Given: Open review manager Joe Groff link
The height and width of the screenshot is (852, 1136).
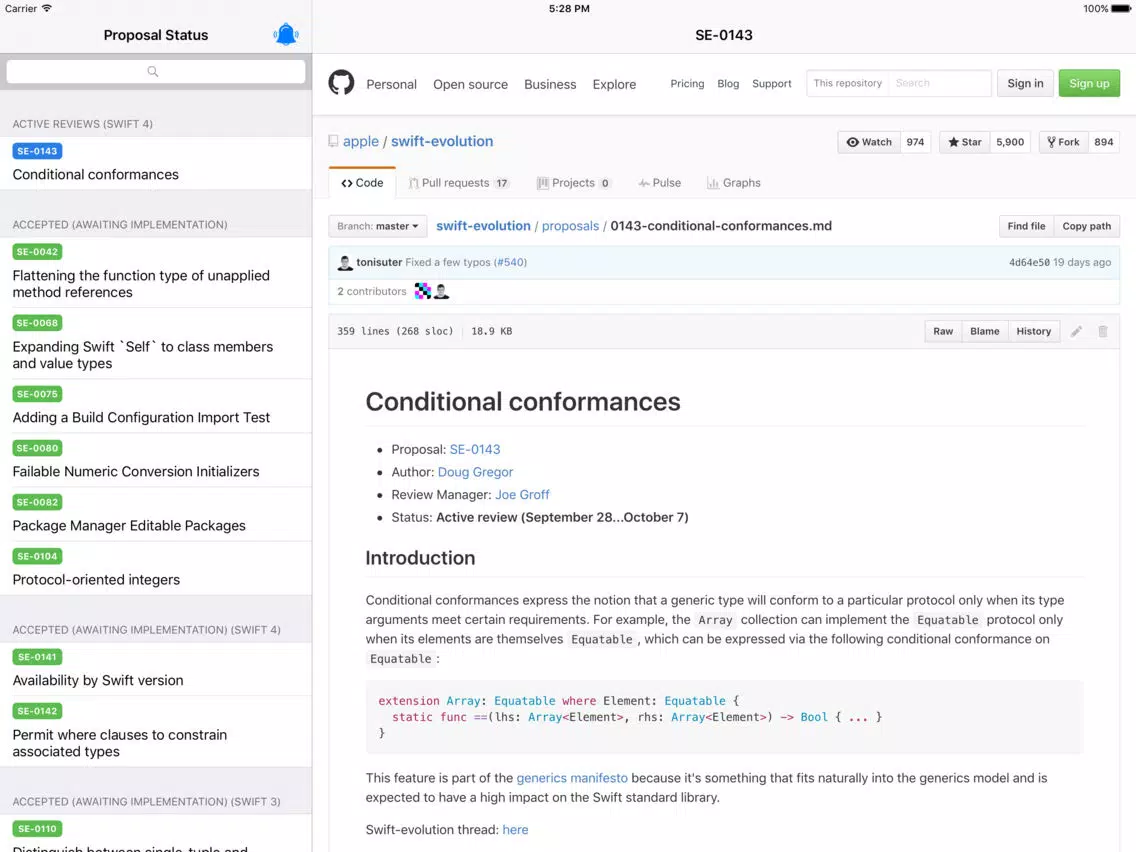Looking at the screenshot, I should 522,494.
